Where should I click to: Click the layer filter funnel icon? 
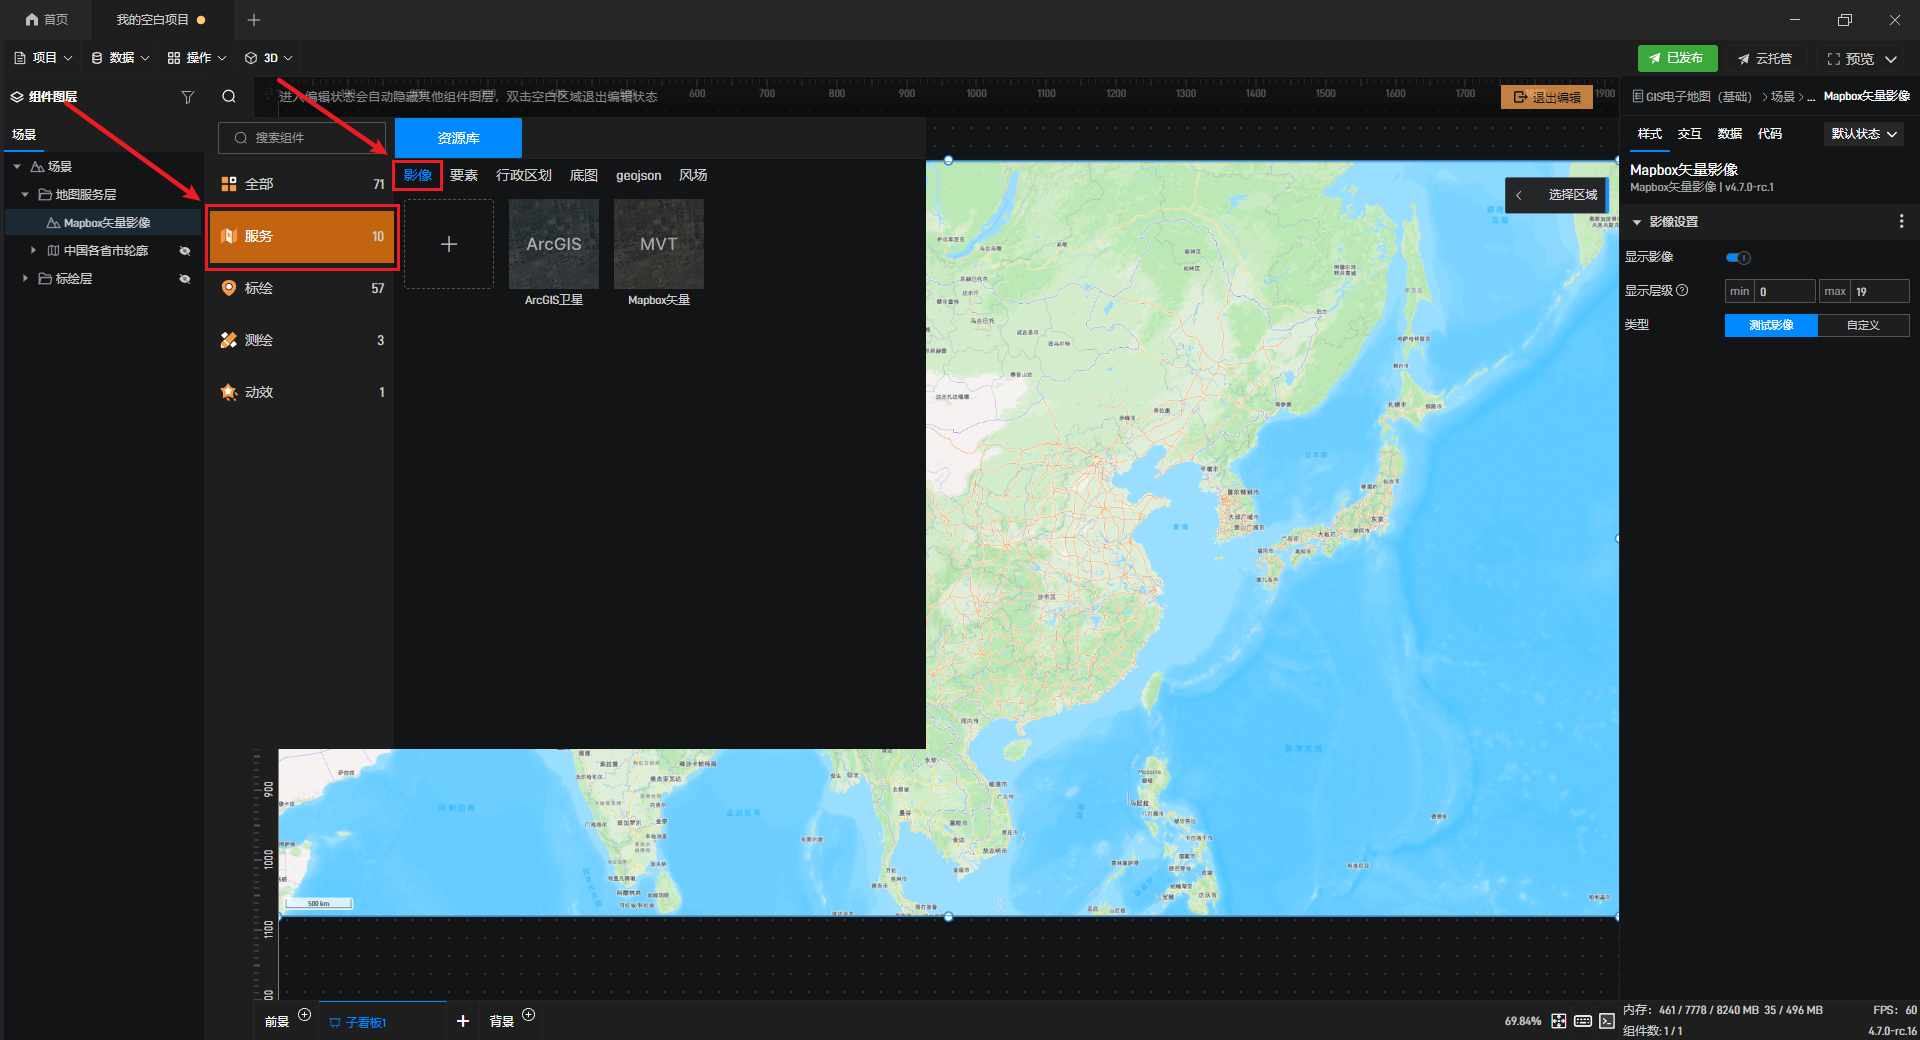187,97
